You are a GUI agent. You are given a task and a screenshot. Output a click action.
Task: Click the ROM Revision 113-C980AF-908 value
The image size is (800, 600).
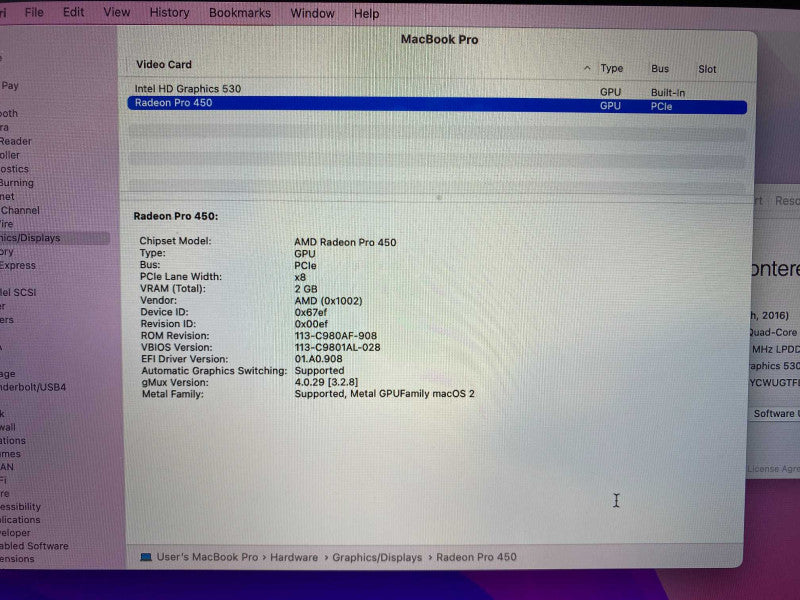pos(336,336)
